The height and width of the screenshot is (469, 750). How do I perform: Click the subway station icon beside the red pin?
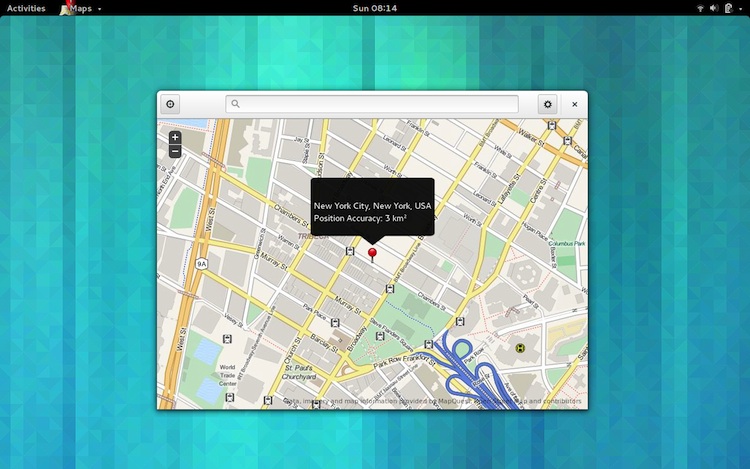[x=350, y=251]
